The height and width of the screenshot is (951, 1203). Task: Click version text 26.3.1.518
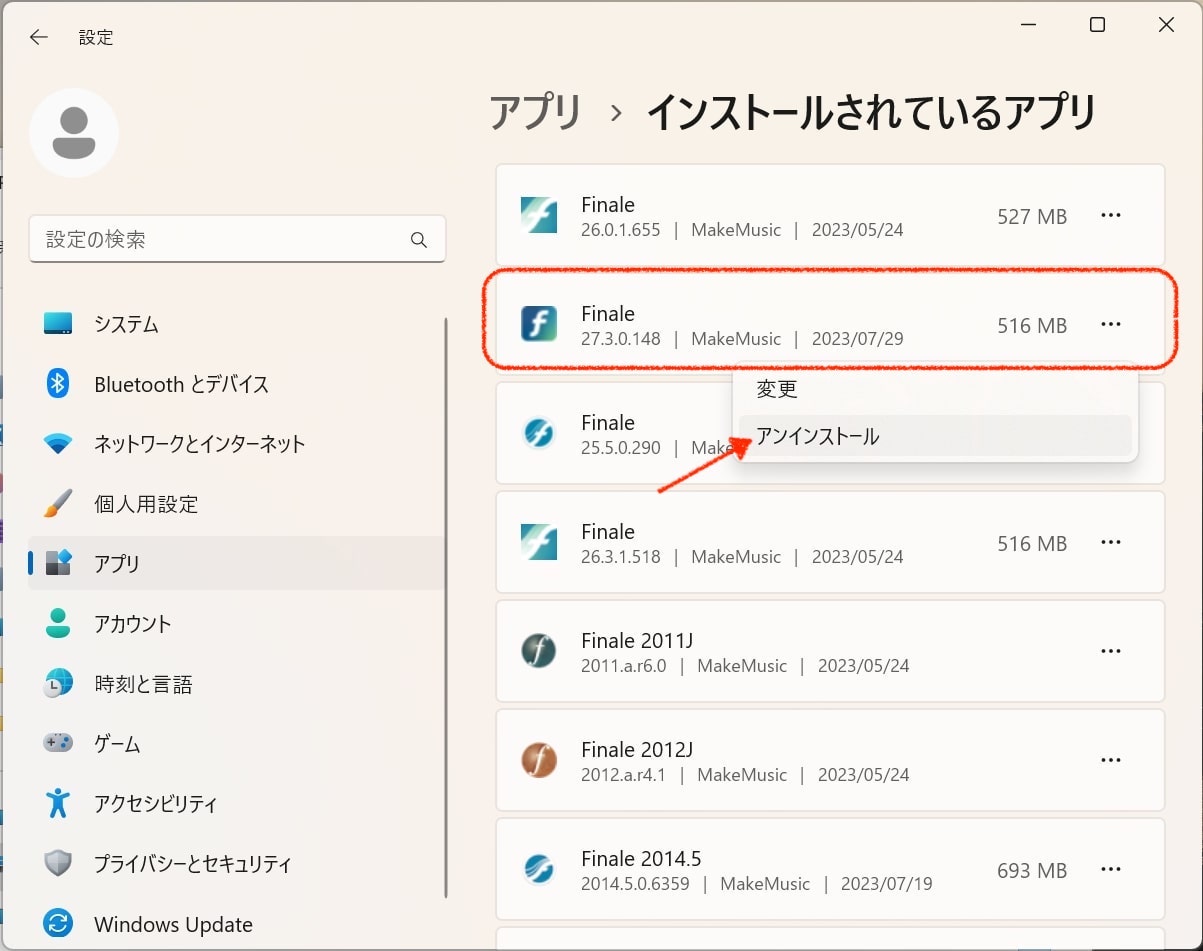click(x=621, y=557)
